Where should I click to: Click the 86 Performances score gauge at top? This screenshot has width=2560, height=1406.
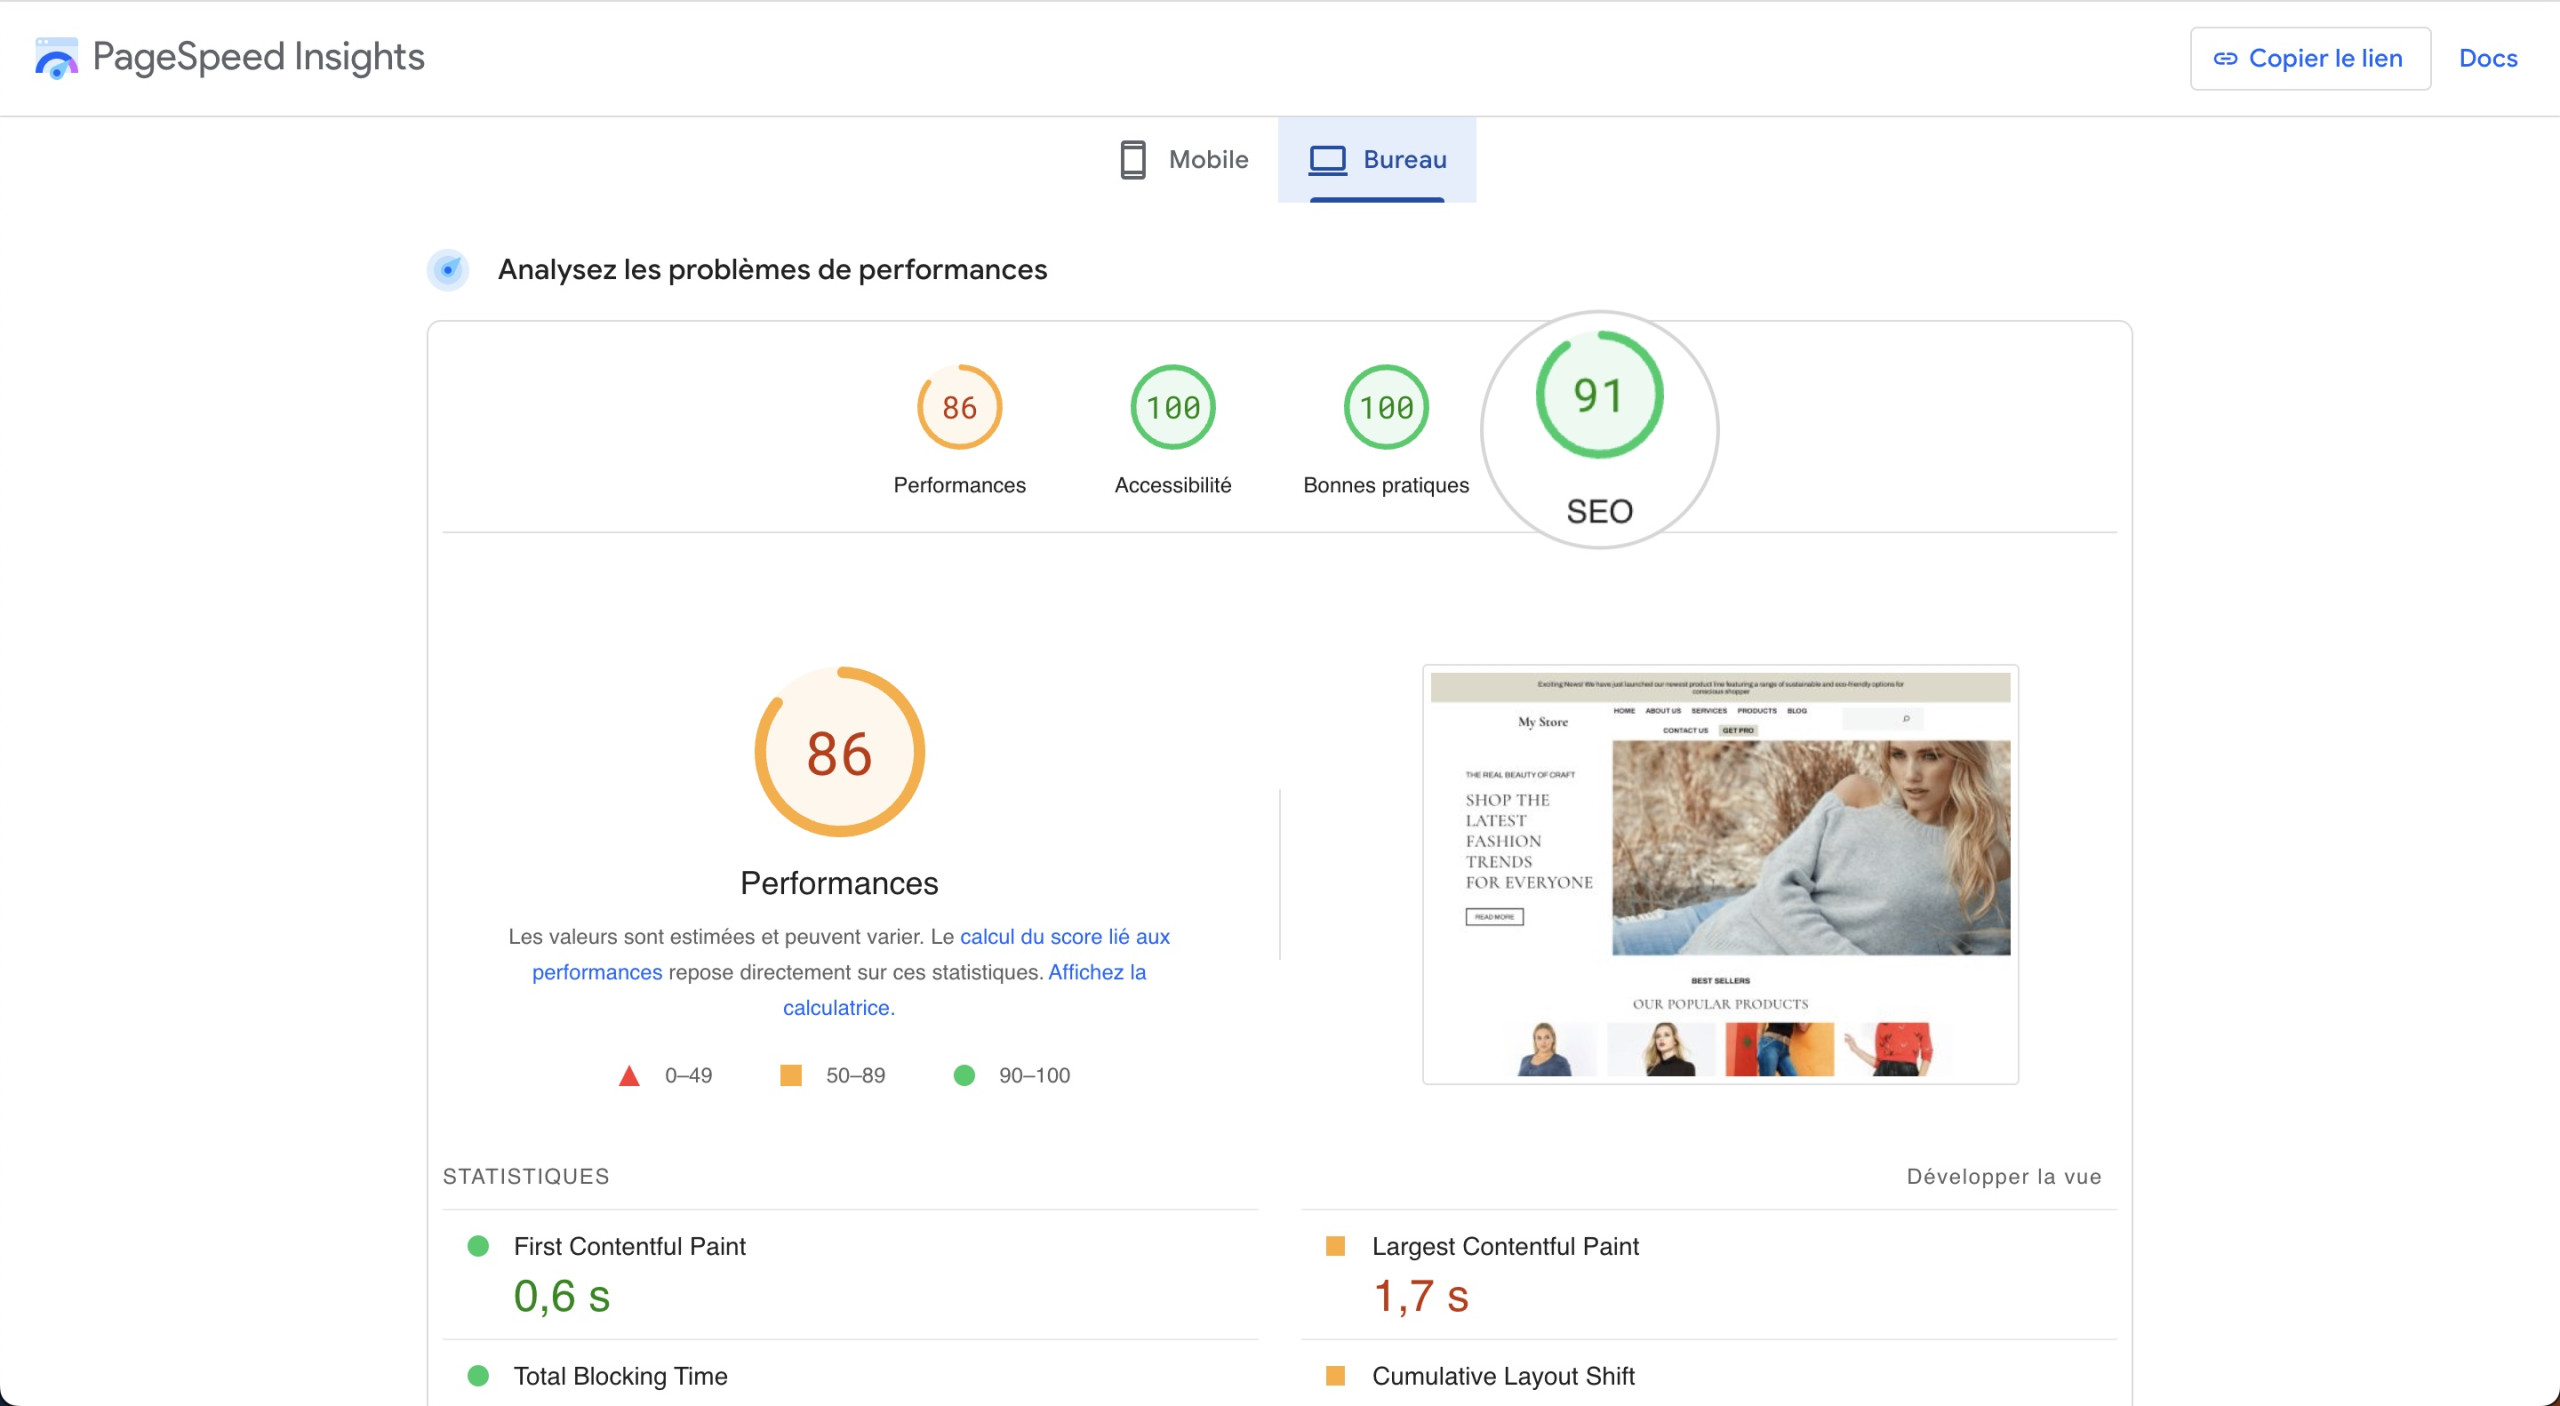[x=959, y=407]
